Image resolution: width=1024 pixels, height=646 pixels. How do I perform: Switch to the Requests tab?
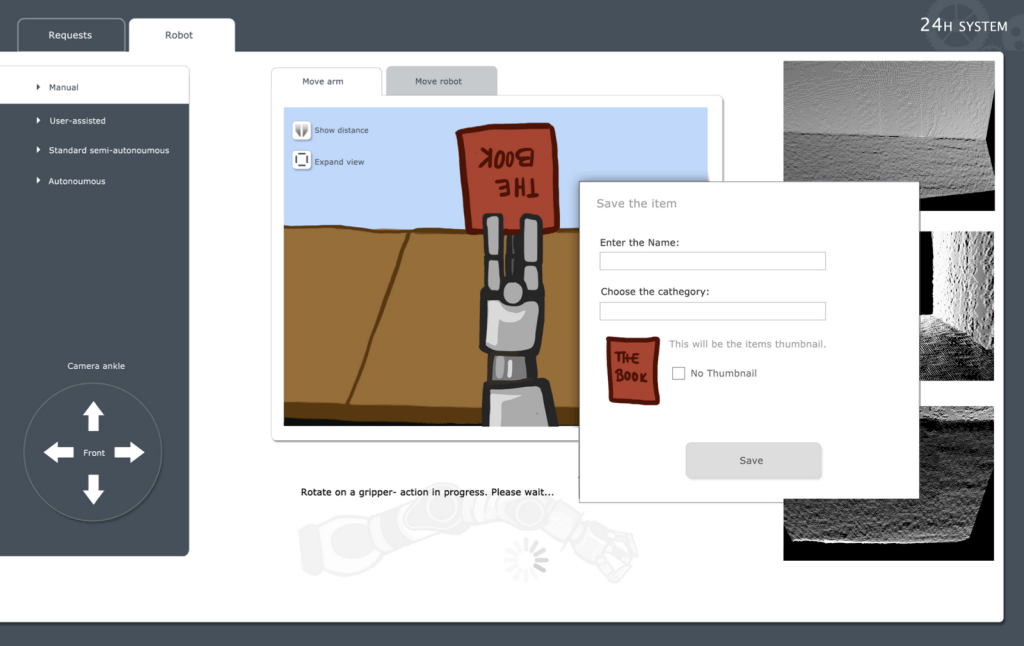(x=70, y=35)
